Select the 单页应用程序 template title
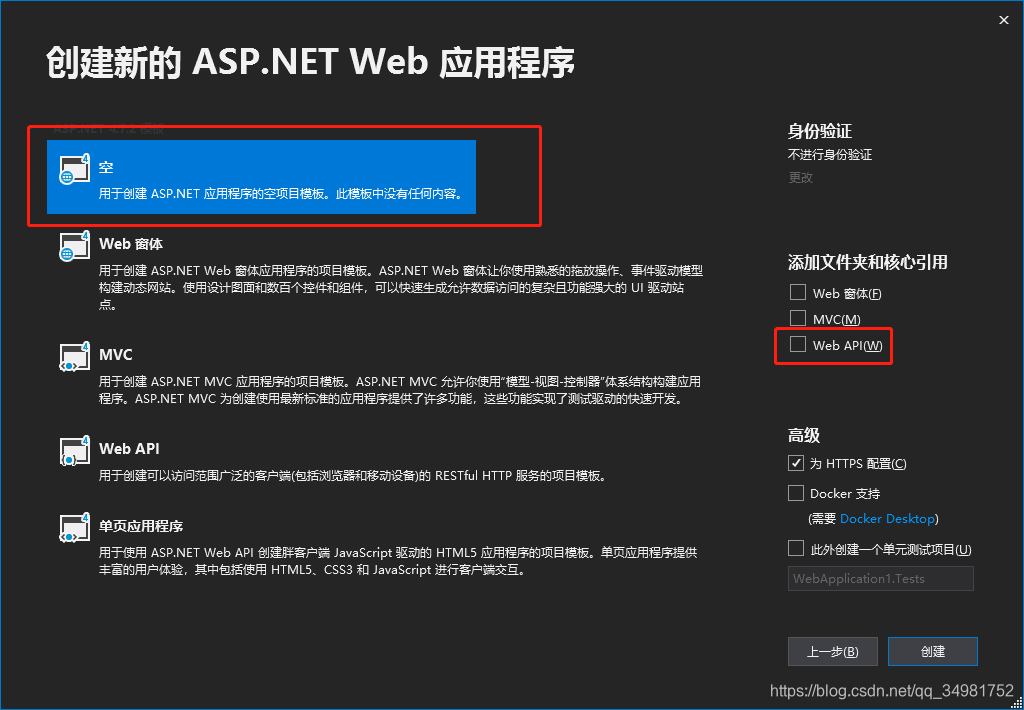This screenshot has height=710, width=1024. (141, 526)
